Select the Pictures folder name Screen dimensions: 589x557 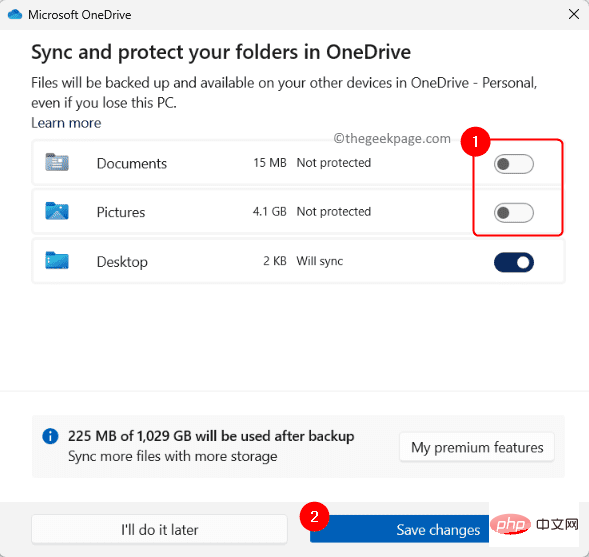tap(121, 212)
